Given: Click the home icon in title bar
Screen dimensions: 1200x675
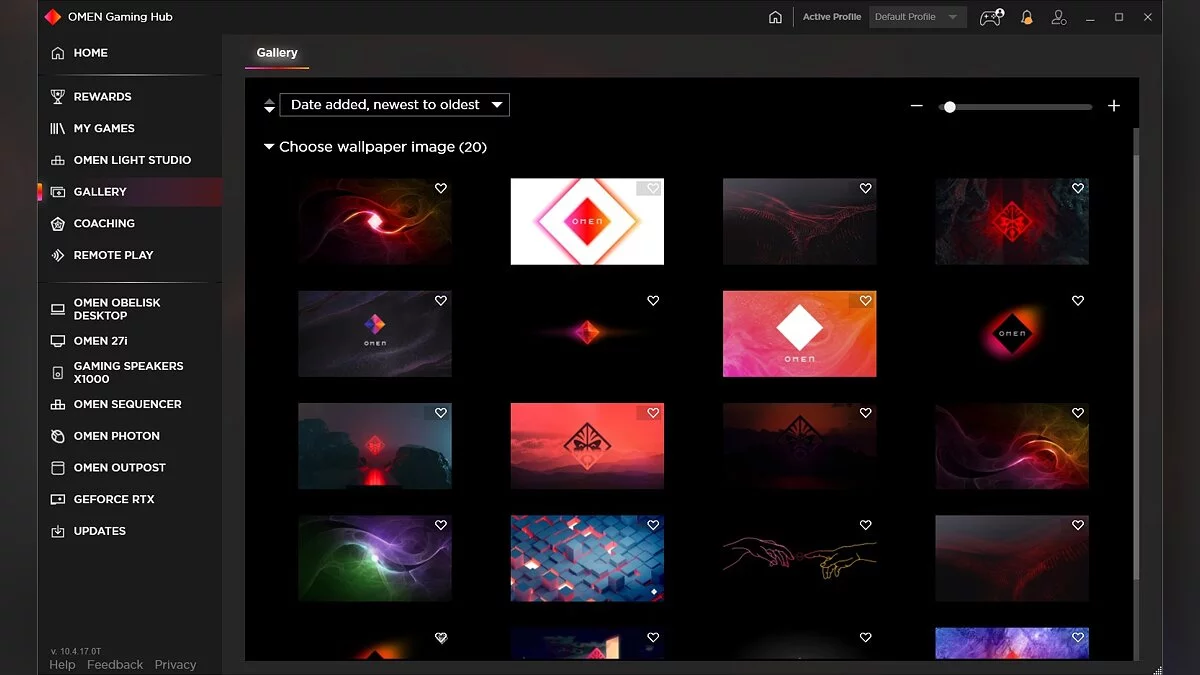Looking at the screenshot, I should pos(775,17).
